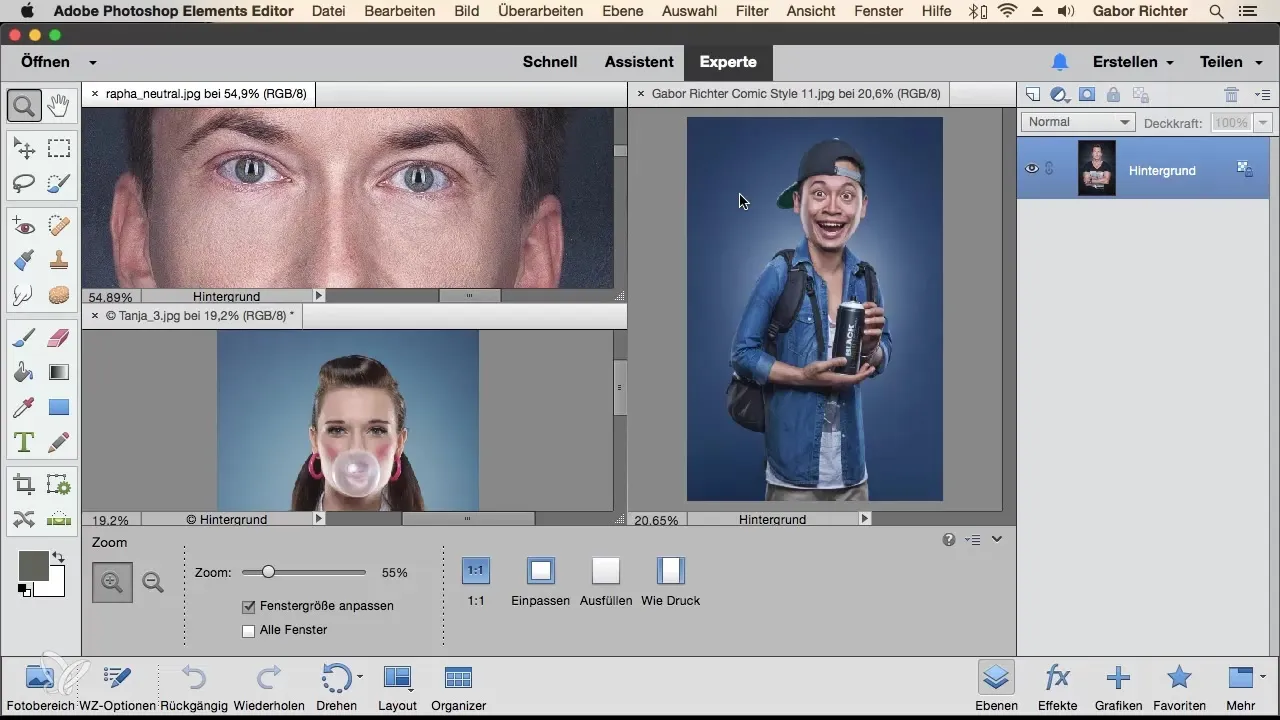Select the Pencil tool
This screenshot has width=1280, height=720.
click(x=59, y=441)
